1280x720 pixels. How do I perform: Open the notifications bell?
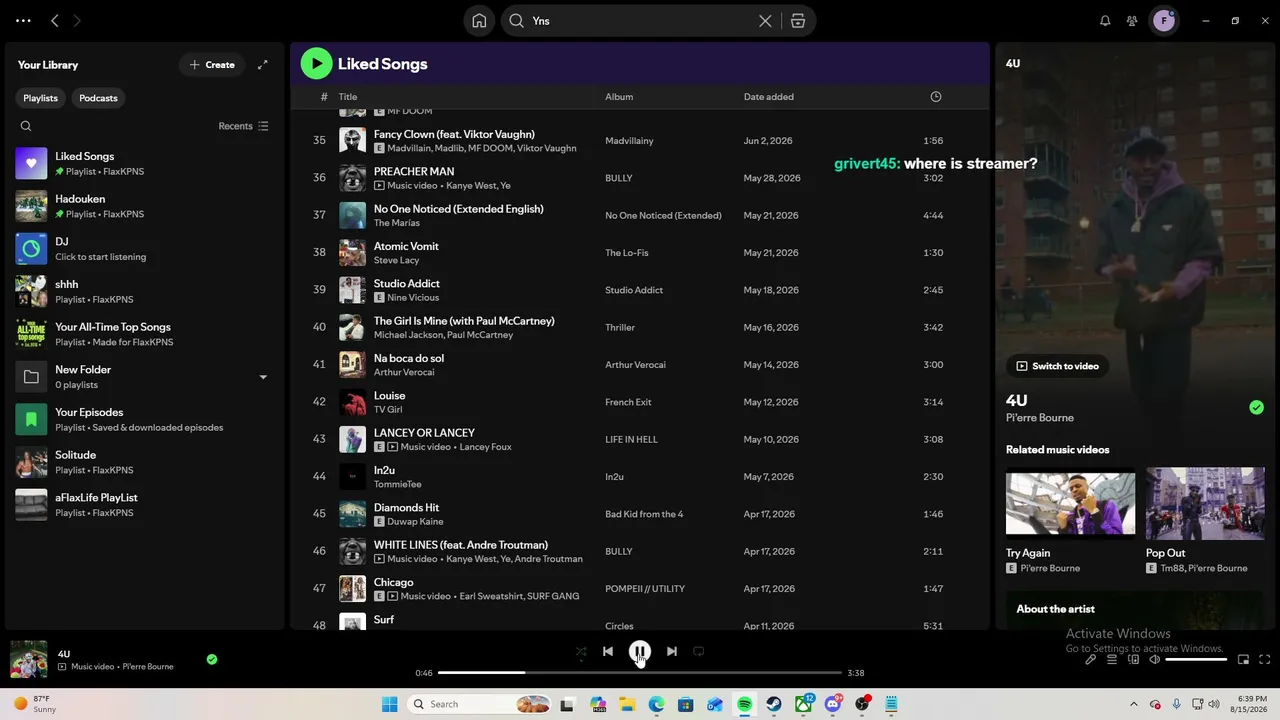[x=1105, y=21]
